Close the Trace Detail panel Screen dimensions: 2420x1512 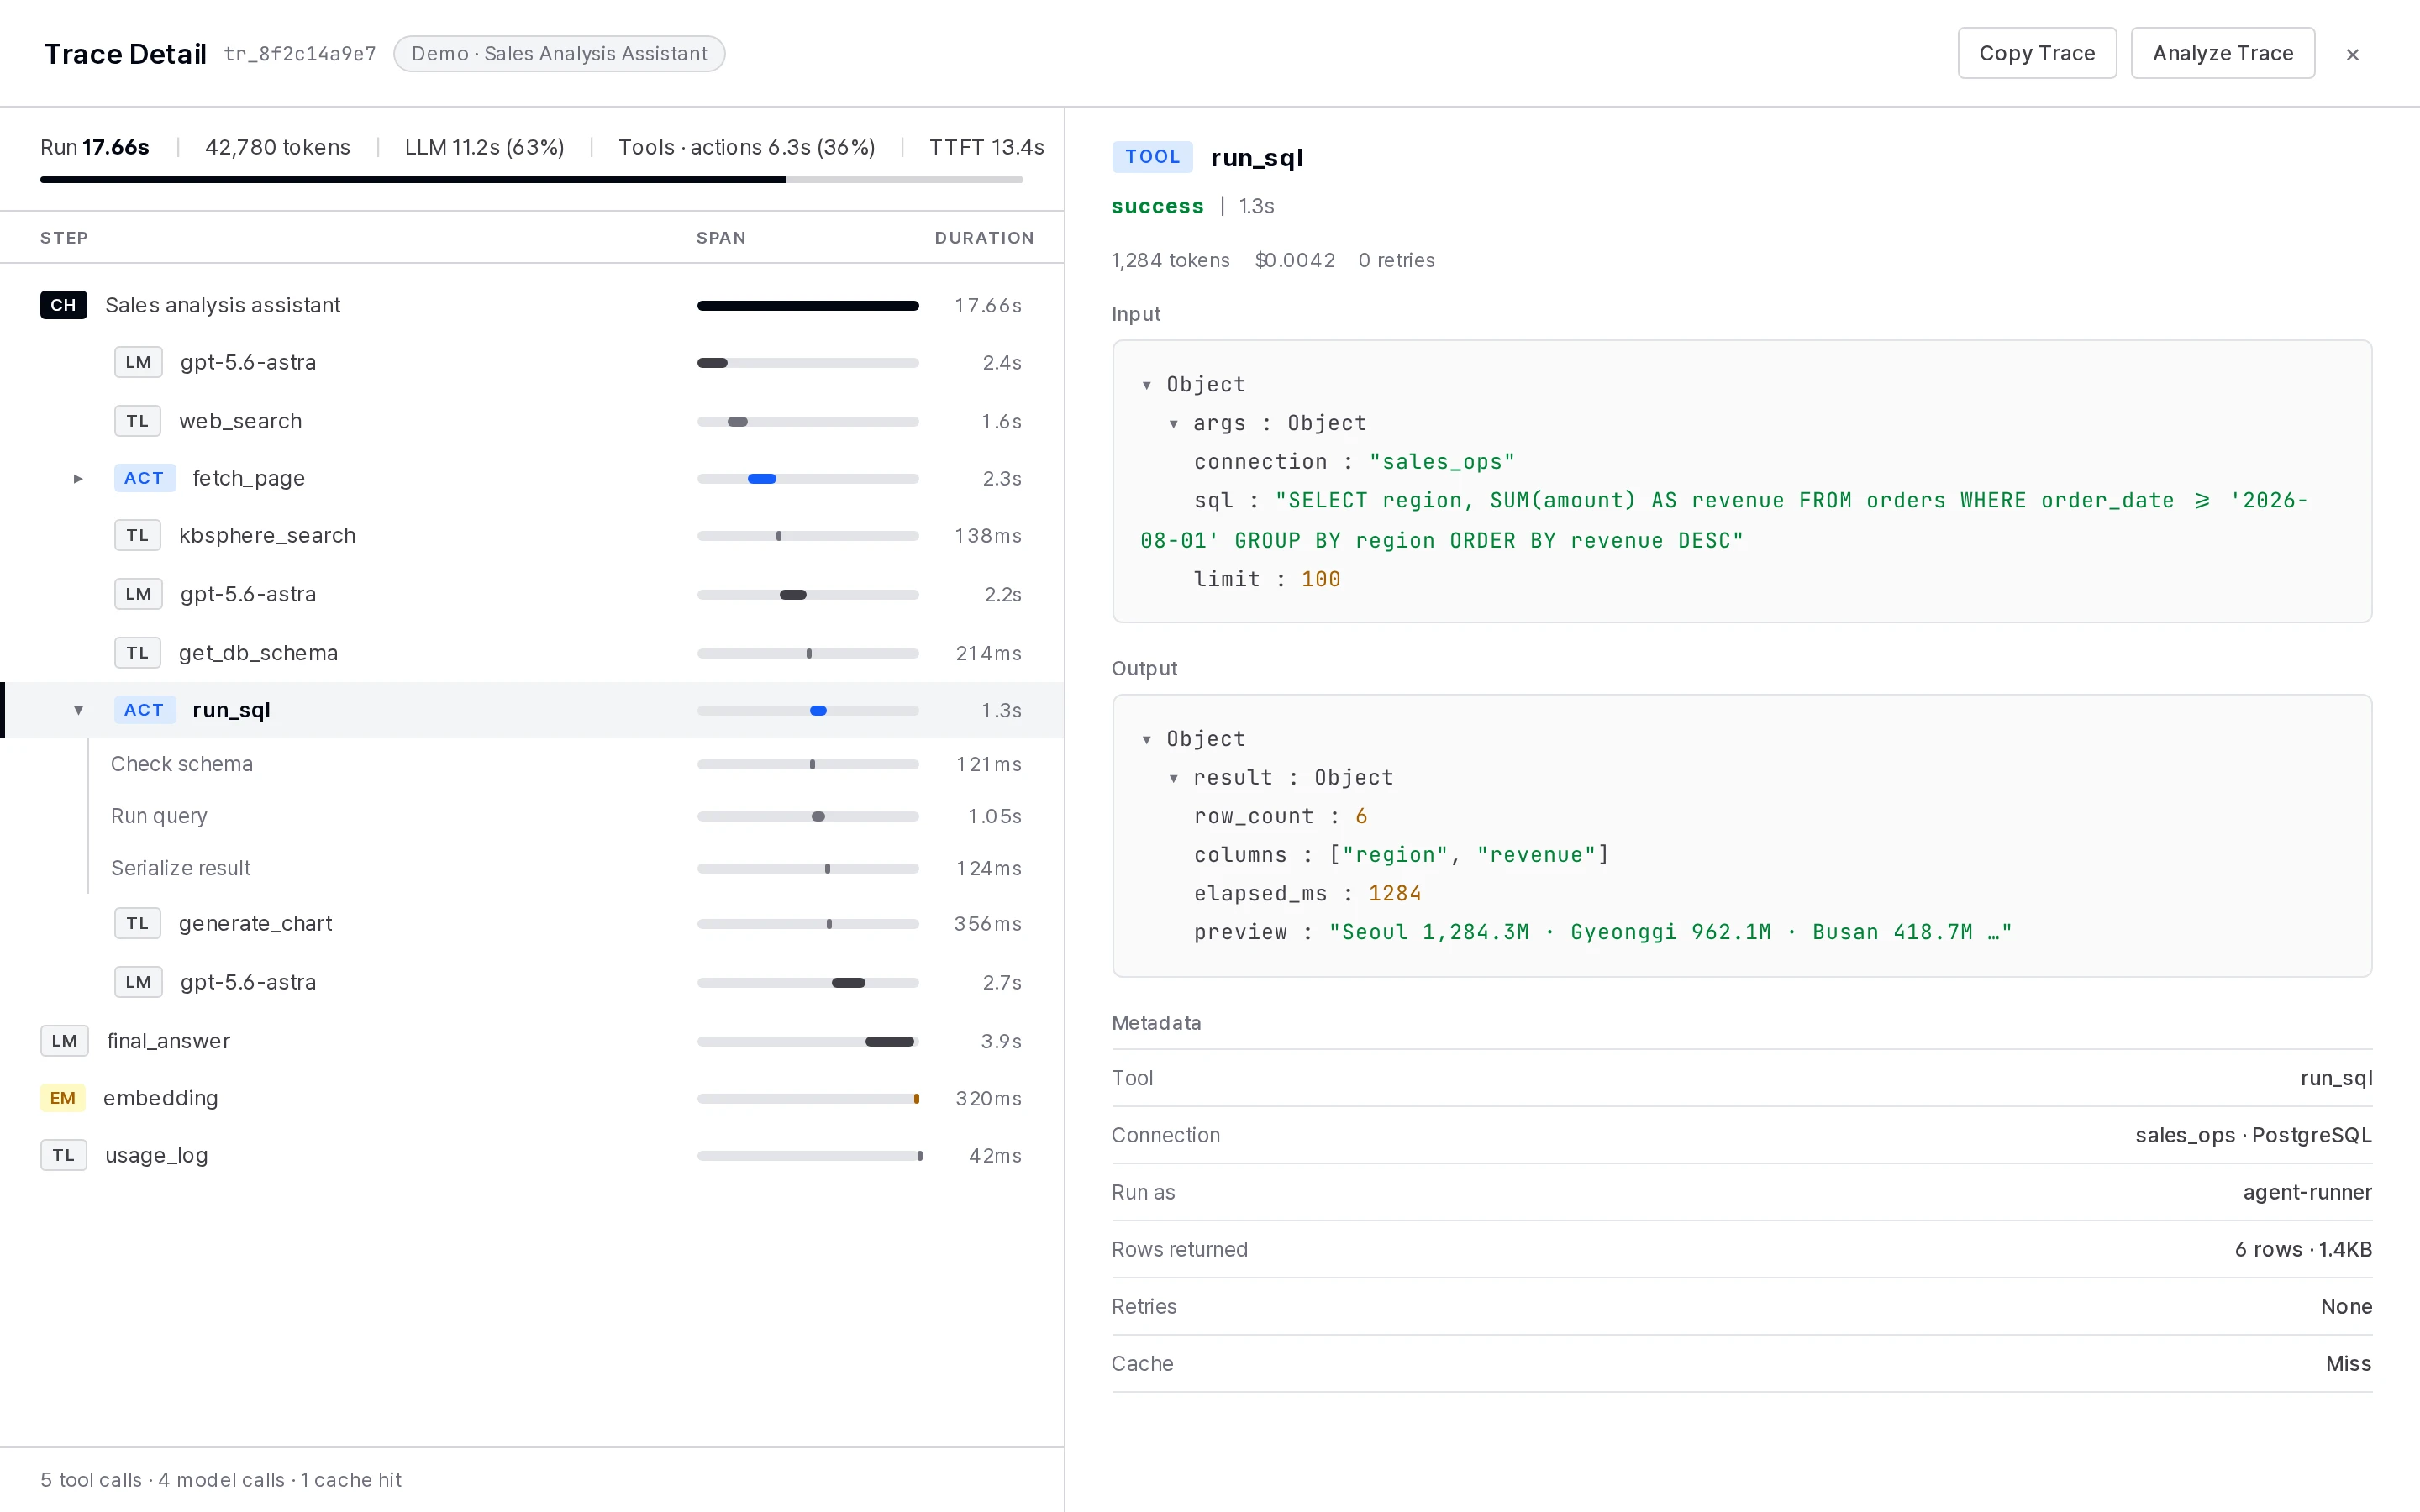pyautogui.click(x=2353, y=54)
